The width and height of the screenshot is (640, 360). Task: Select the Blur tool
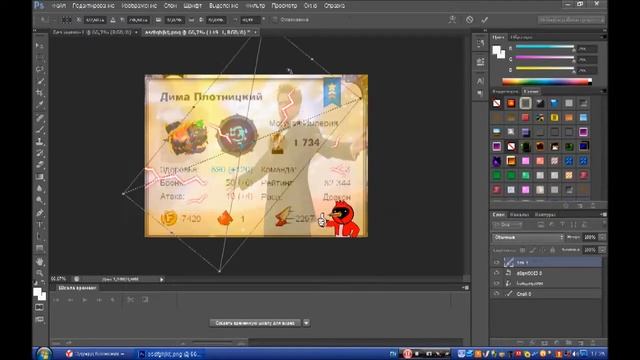(x=40, y=189)
